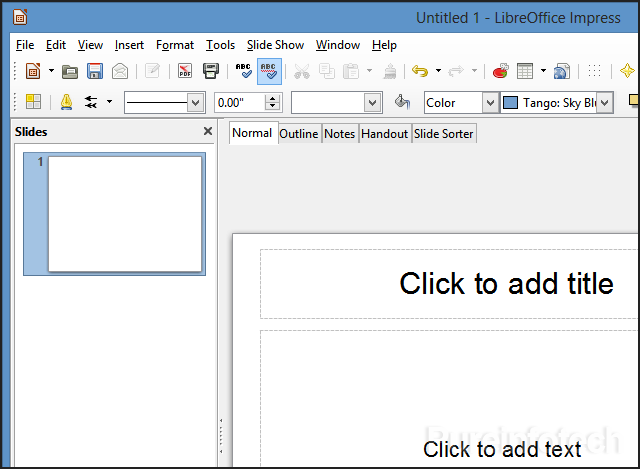Image resolution: width=640 pixels, height=469 pixels.
Task: Click the Hyperlink globe icon
Action: (562, 71)
